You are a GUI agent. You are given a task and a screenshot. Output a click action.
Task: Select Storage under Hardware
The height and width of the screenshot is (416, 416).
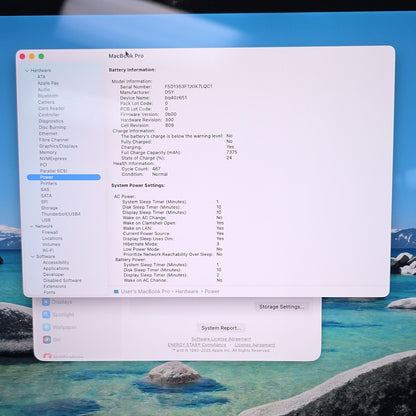[x=49, y=208]
